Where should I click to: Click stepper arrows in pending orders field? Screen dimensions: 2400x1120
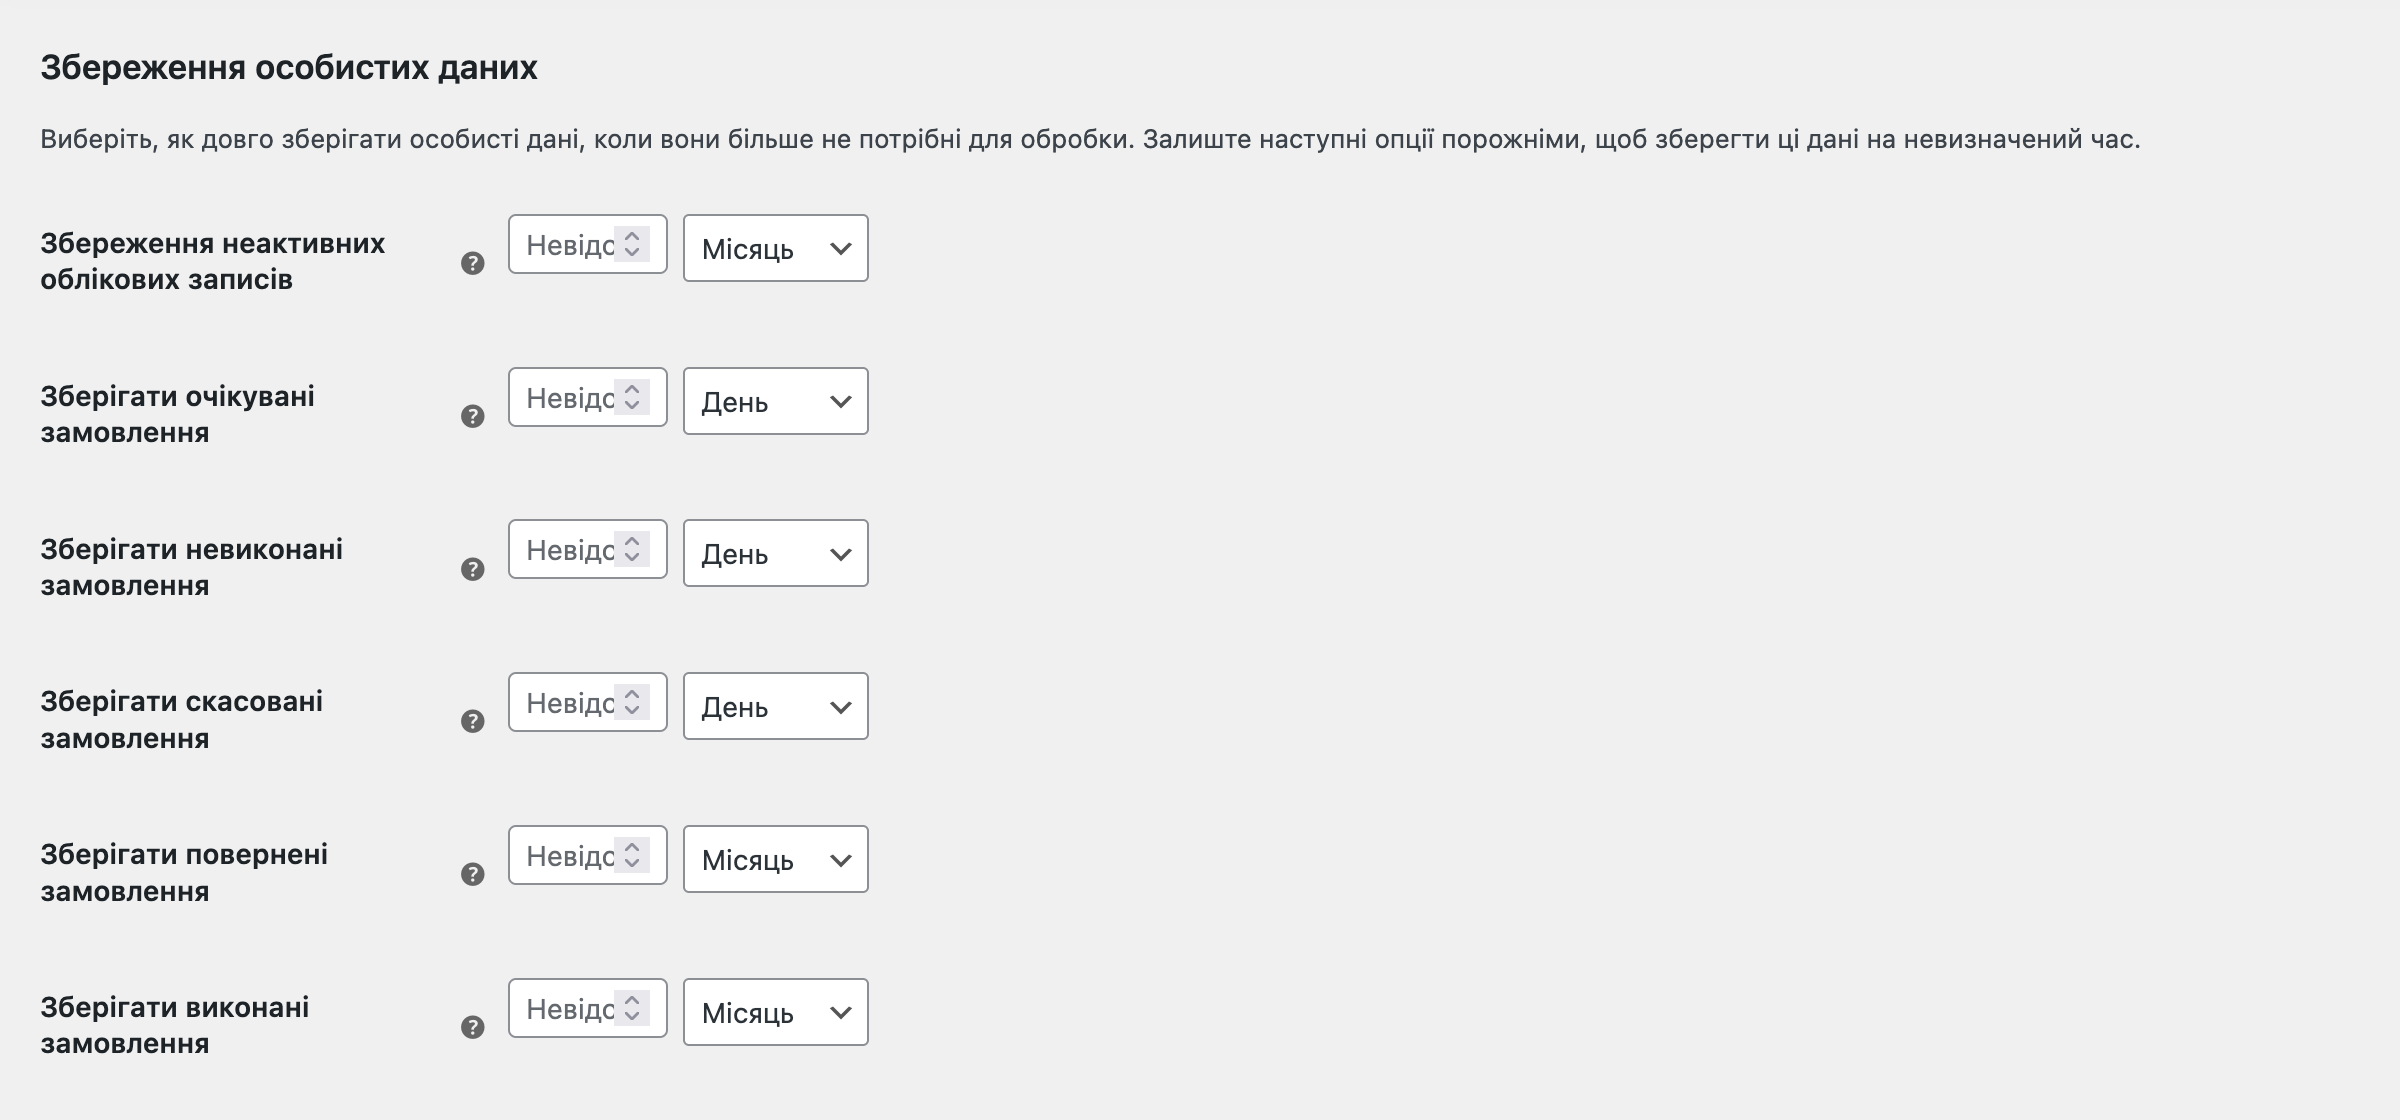tap(632, 397)
